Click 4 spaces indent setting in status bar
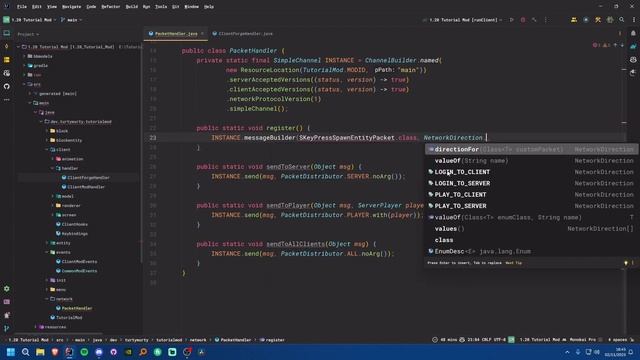Viewport: 640px width, 360px height. [x=618, y=340]
